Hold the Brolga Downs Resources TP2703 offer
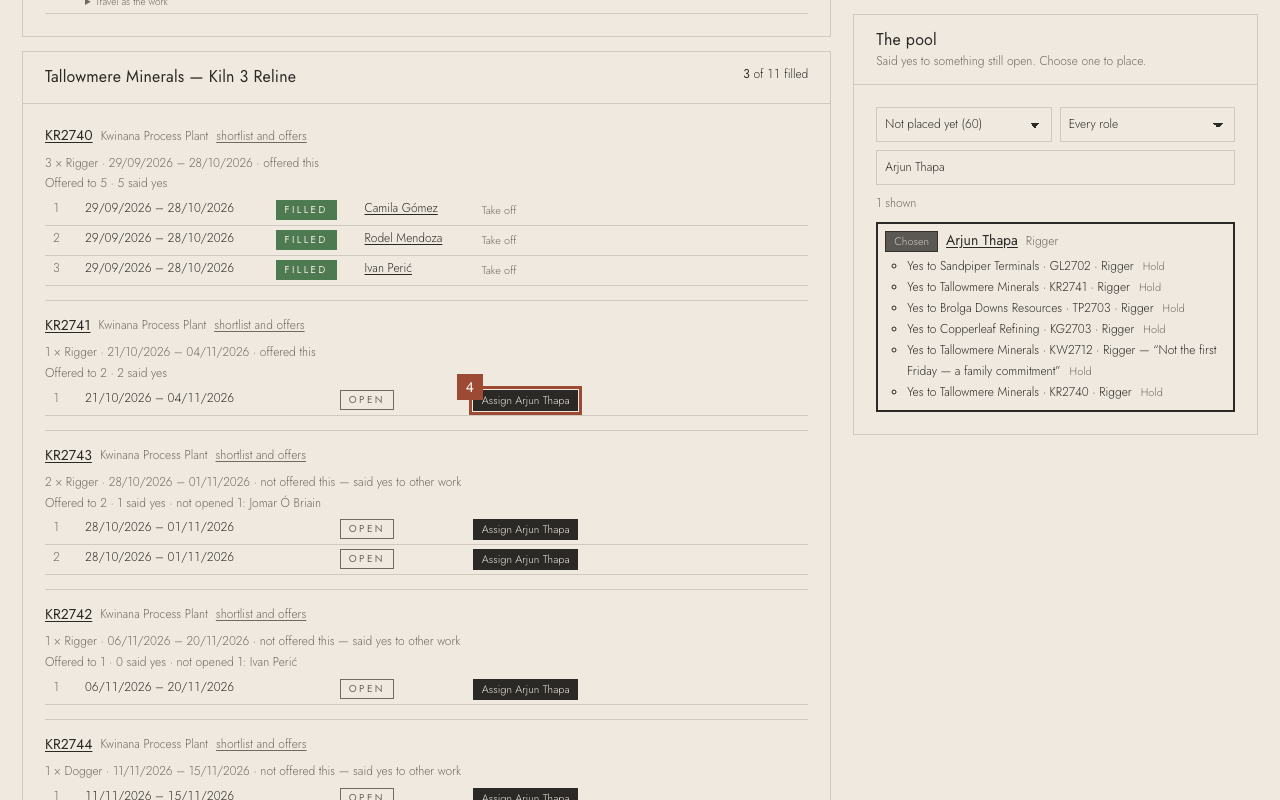The width and height of the screenshot is (1280, 800). pos(1173,308)
